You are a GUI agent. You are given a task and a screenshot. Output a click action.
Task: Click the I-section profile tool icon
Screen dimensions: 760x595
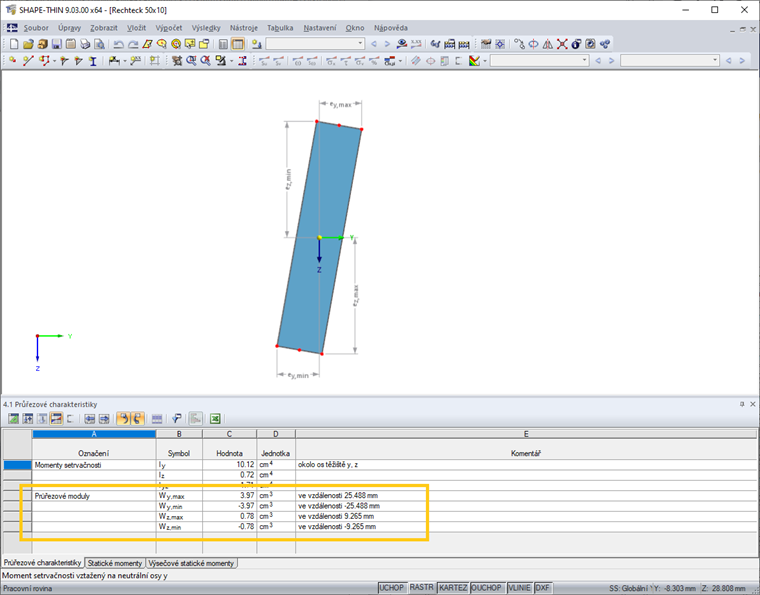pyautogui.click(x=93, y=61)
